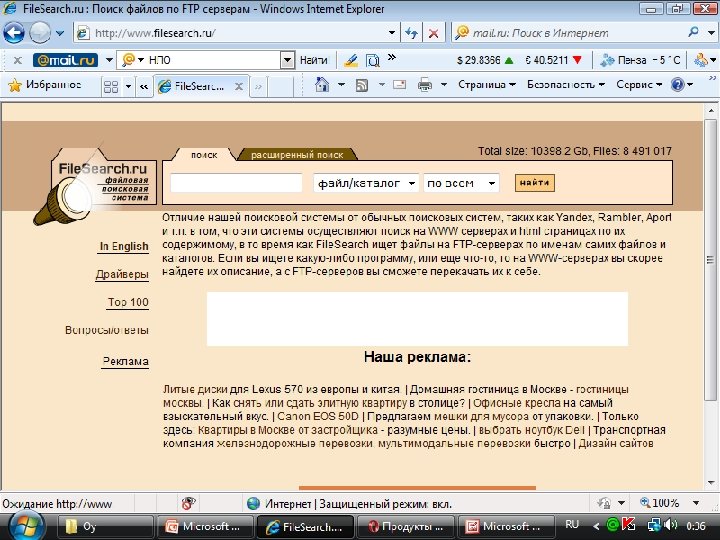Click the browser Forward arrow button
Viewport: 720px width, 540px height.
coord(40,33)
